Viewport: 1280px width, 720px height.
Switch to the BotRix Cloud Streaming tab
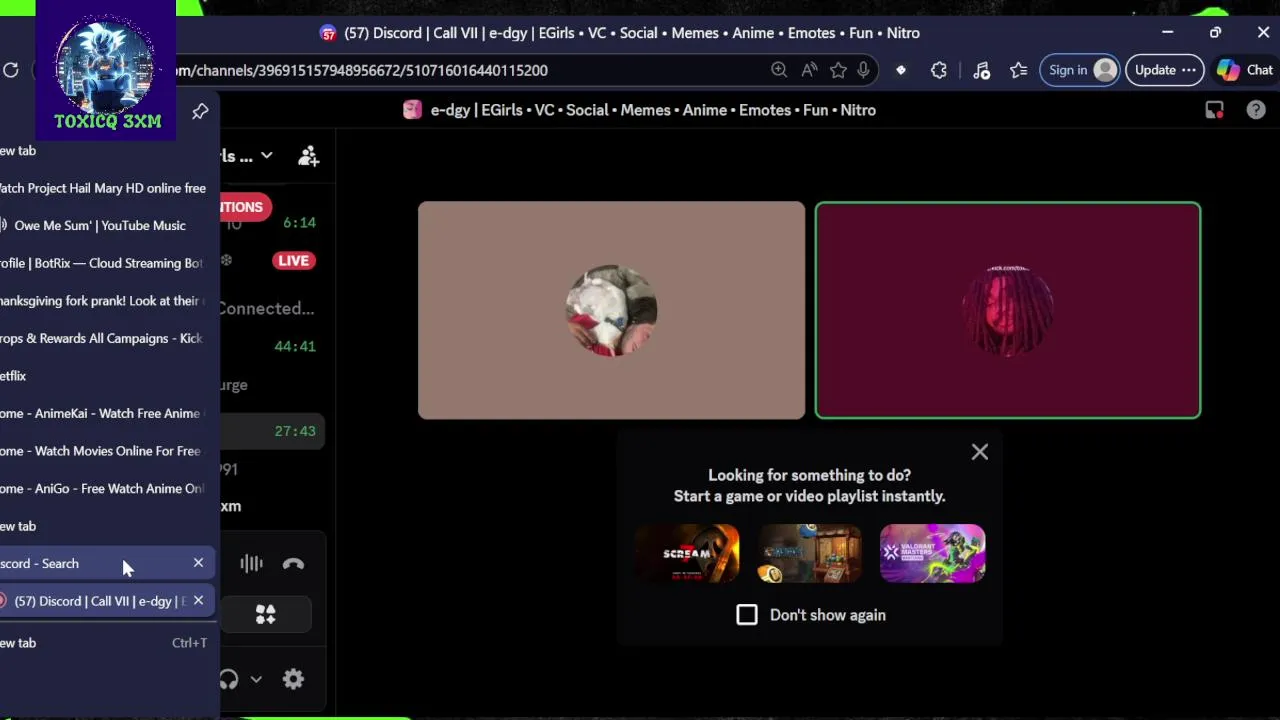pyautogui.click(x=105, y=263)
